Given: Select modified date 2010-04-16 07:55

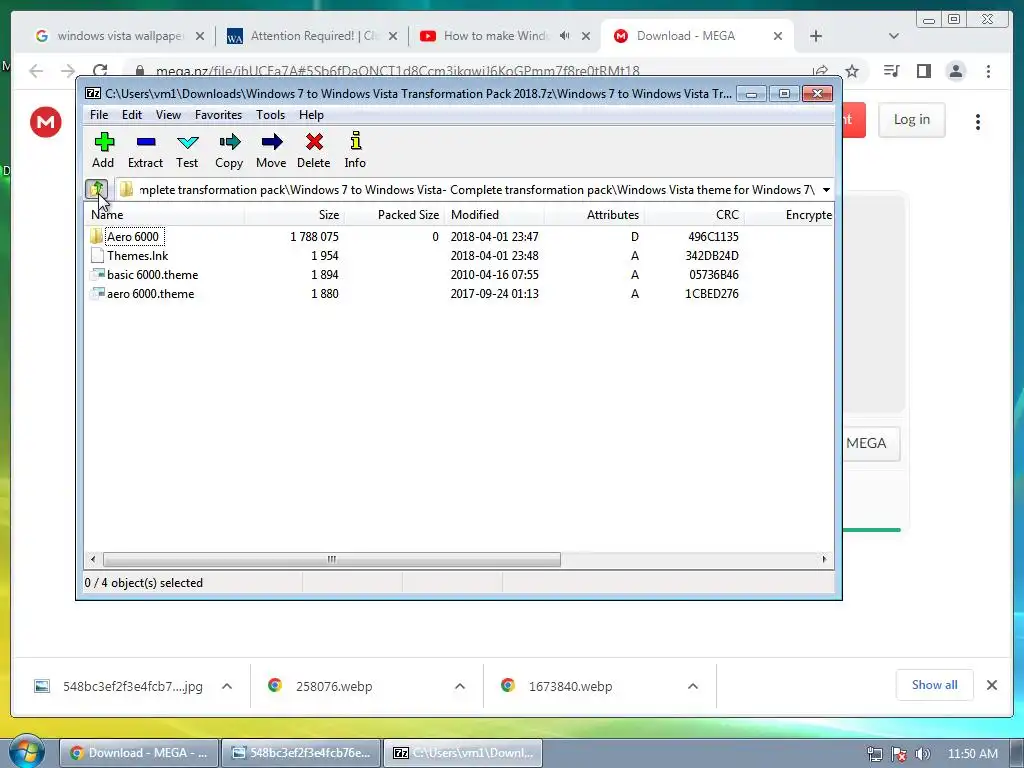Looking at the screenshot, I should (494, 275).
